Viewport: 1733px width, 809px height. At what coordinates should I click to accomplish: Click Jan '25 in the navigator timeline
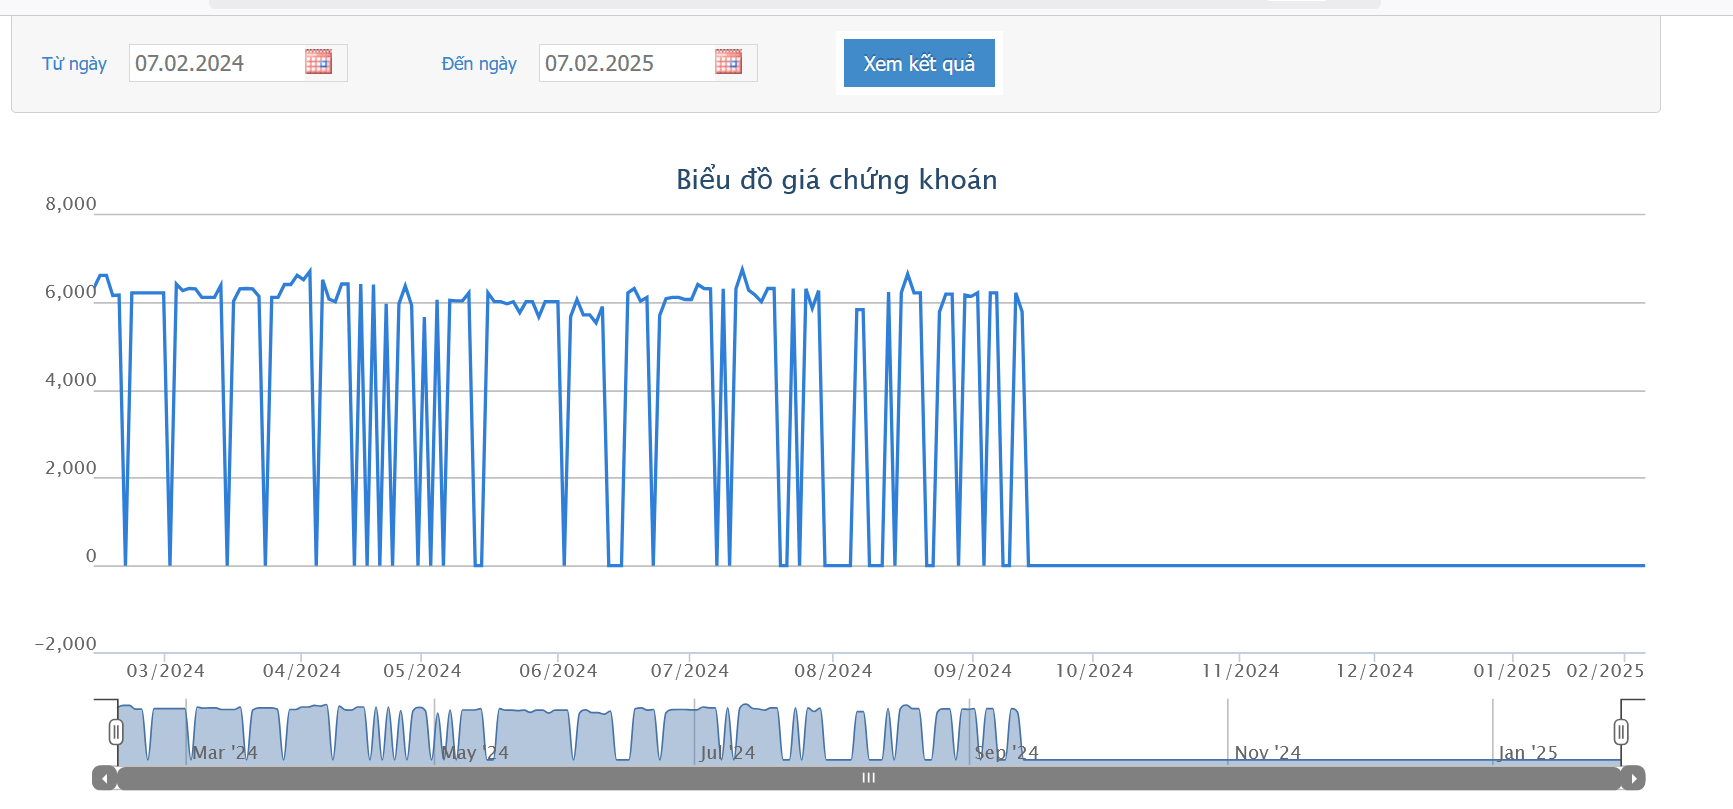[1527, 753]
